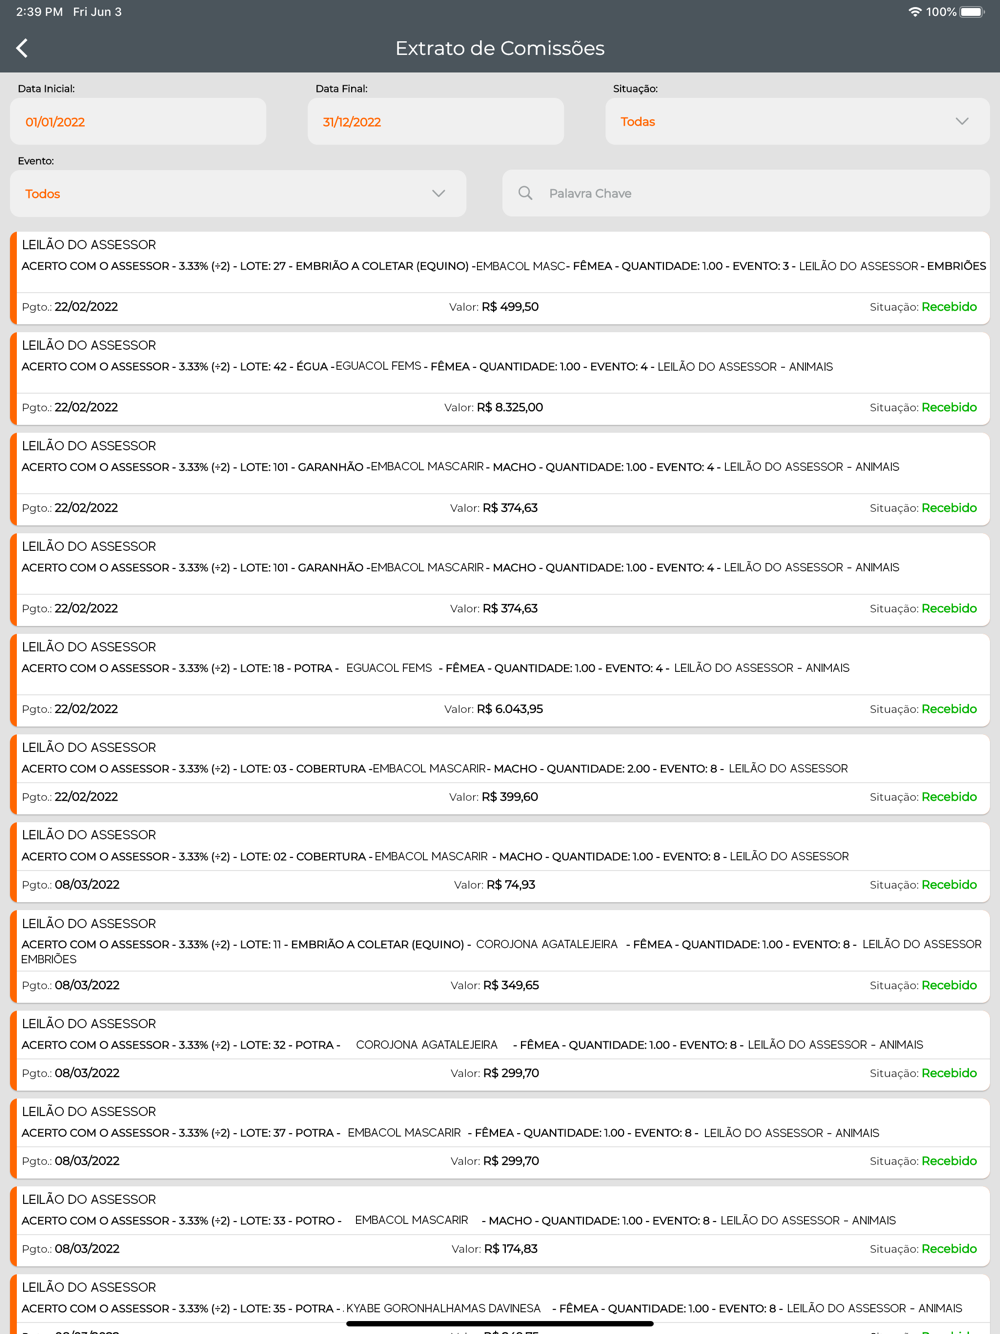Check the Wi-Fi status icon
Image resolution: width=1000 pixels, height=1334 pixels.
pos(914,12)
